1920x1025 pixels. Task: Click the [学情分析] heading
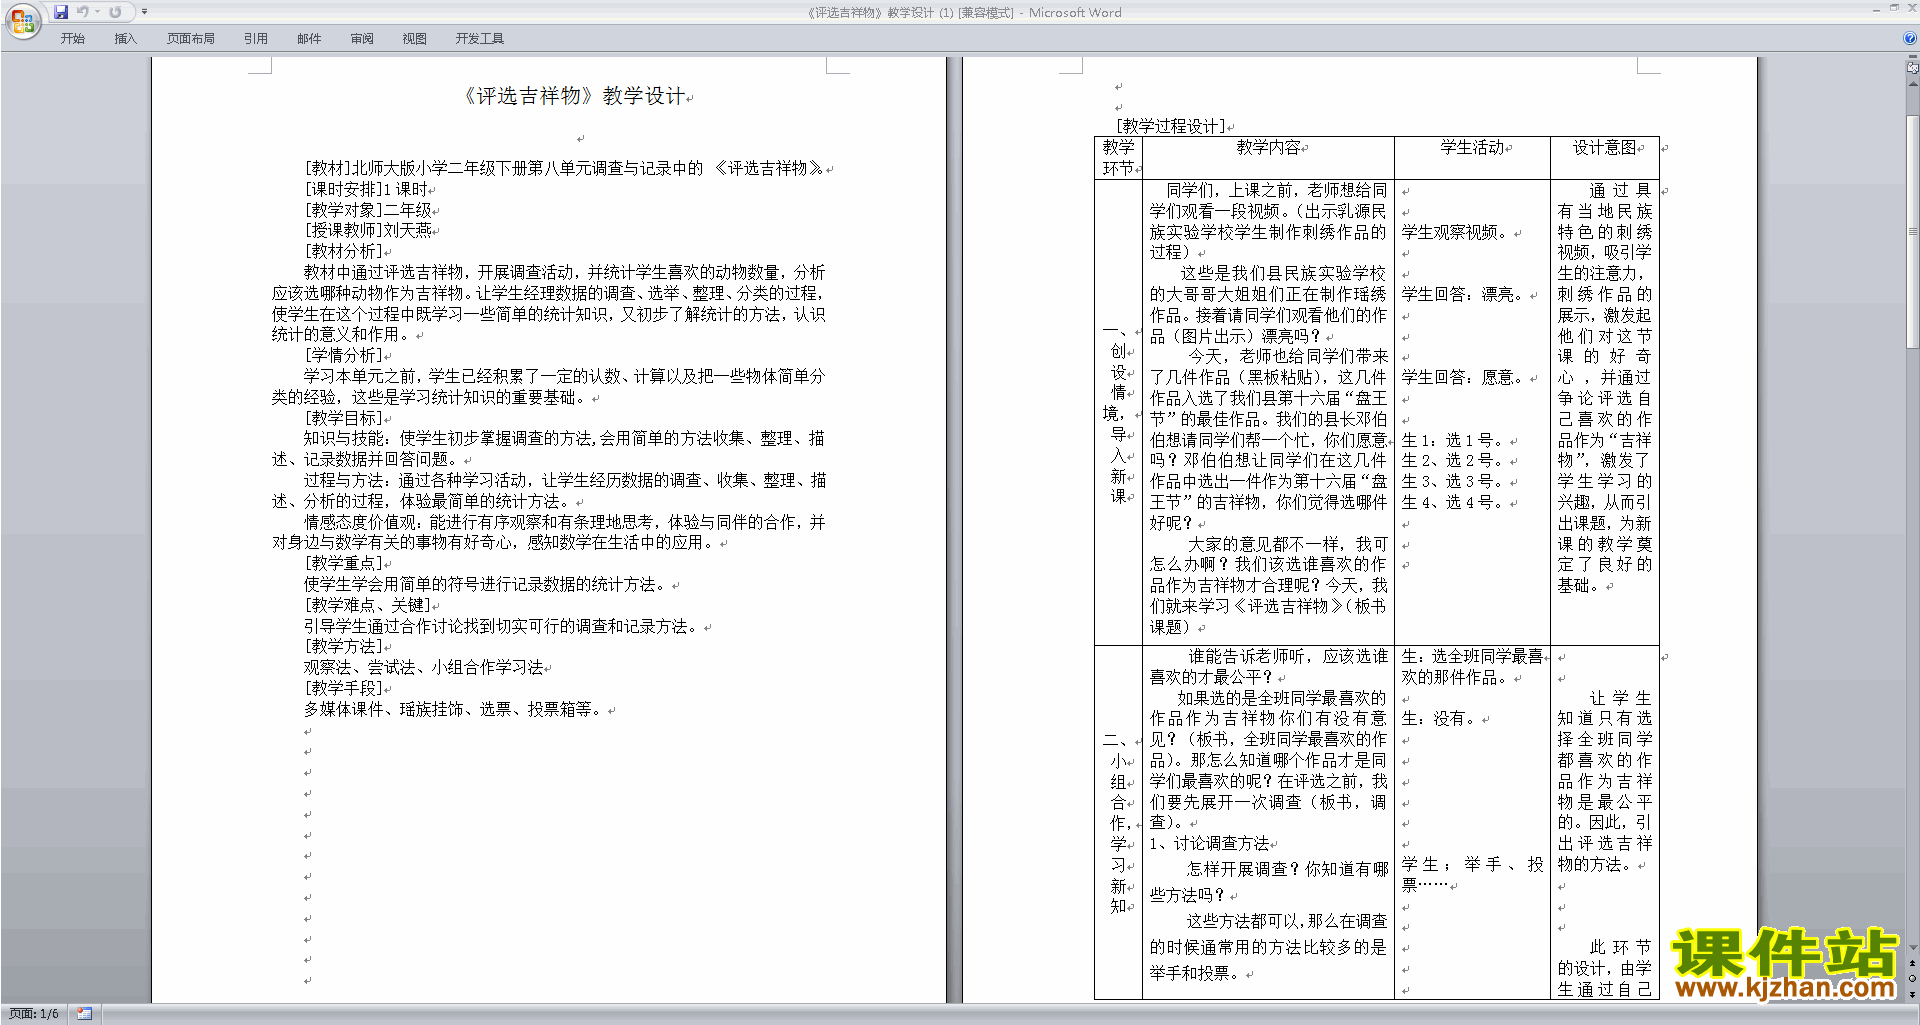click(x=343, y=355)
